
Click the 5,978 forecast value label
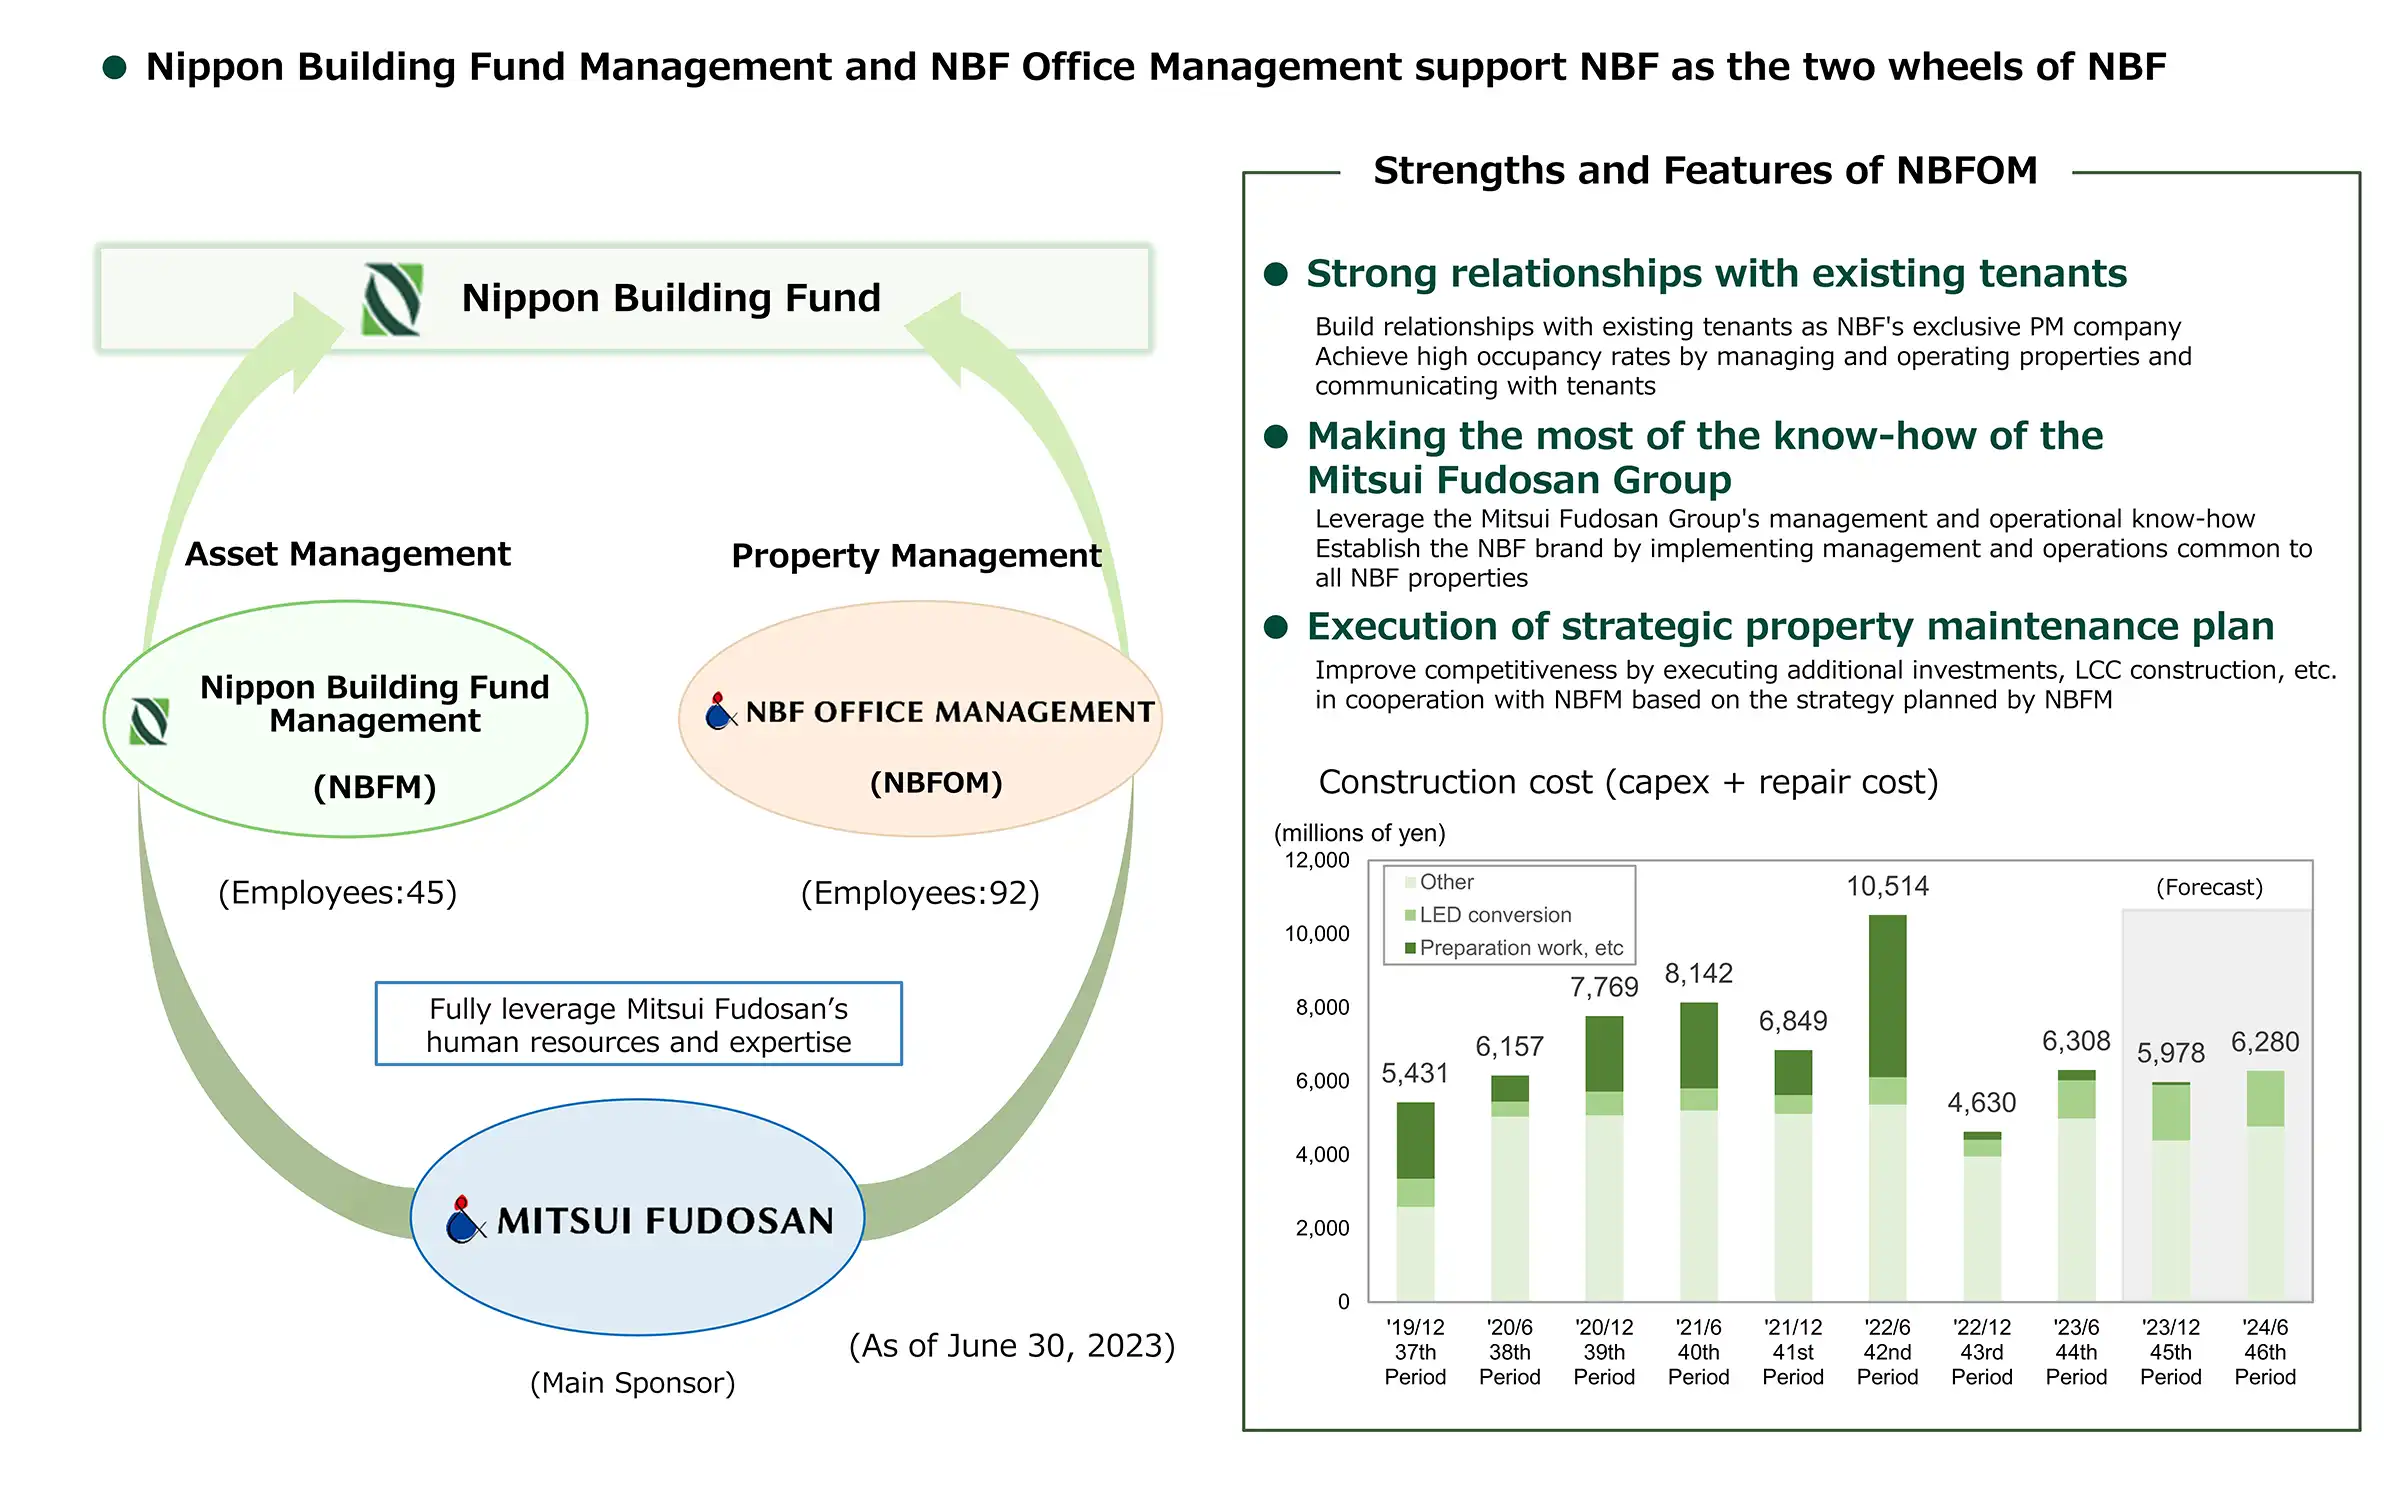click(2171, 1053)
